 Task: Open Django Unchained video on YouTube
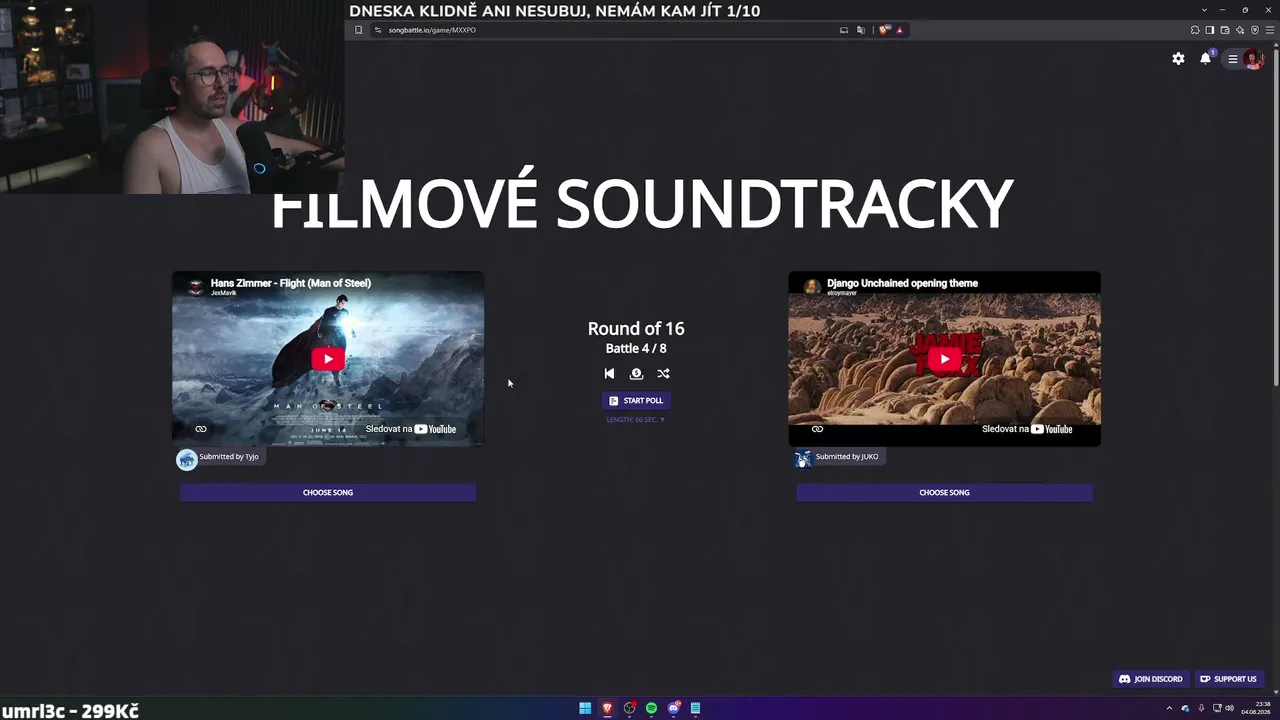click(1027, 429)
